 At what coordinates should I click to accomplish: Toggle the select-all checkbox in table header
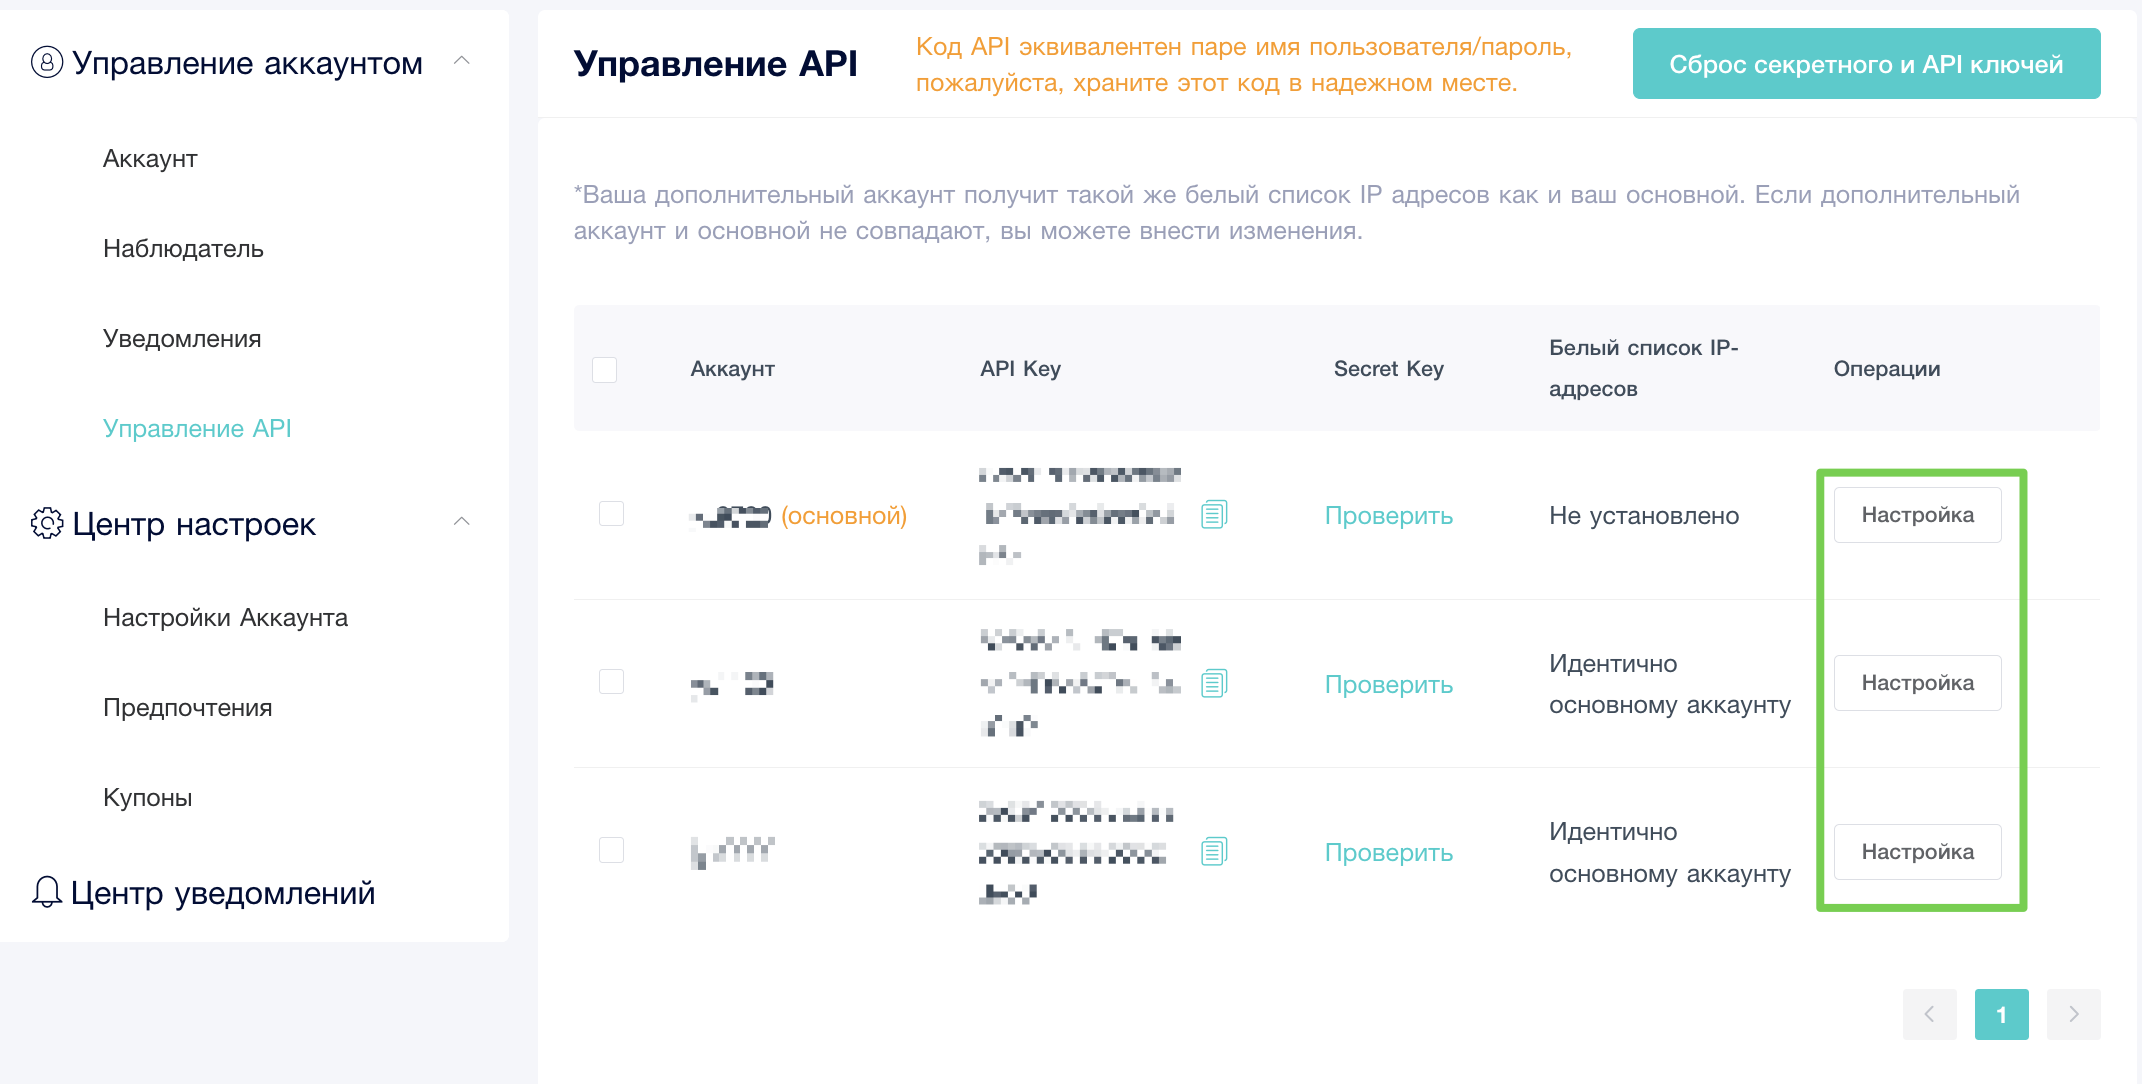[604, 369]
